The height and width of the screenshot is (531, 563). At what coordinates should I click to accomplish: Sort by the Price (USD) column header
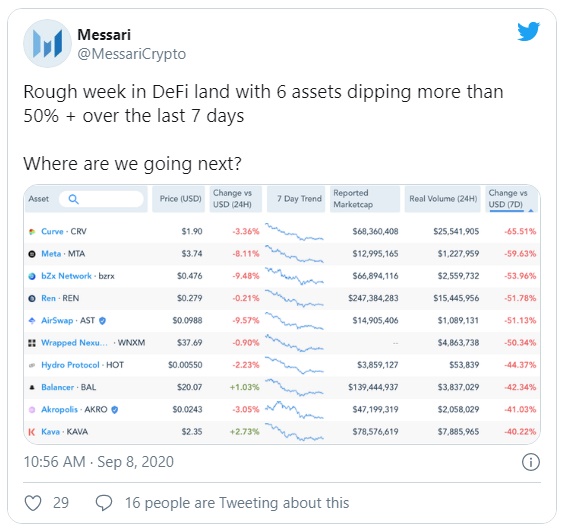[x=178, y=199]
